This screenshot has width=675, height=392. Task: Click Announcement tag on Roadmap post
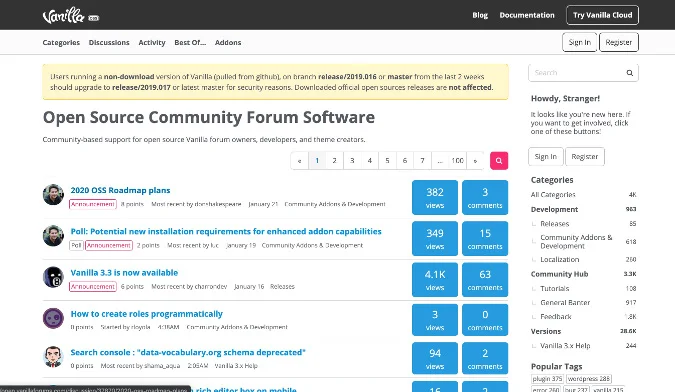pos(93,204)
